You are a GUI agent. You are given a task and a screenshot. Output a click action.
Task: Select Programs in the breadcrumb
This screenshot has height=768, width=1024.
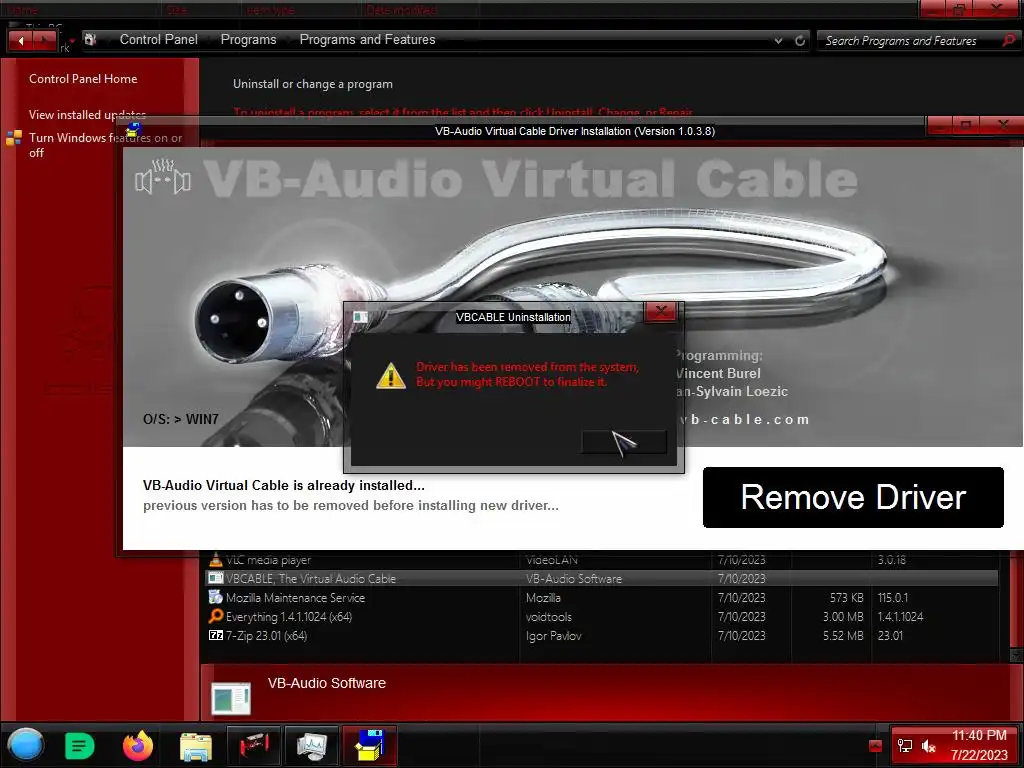(248, 40)
